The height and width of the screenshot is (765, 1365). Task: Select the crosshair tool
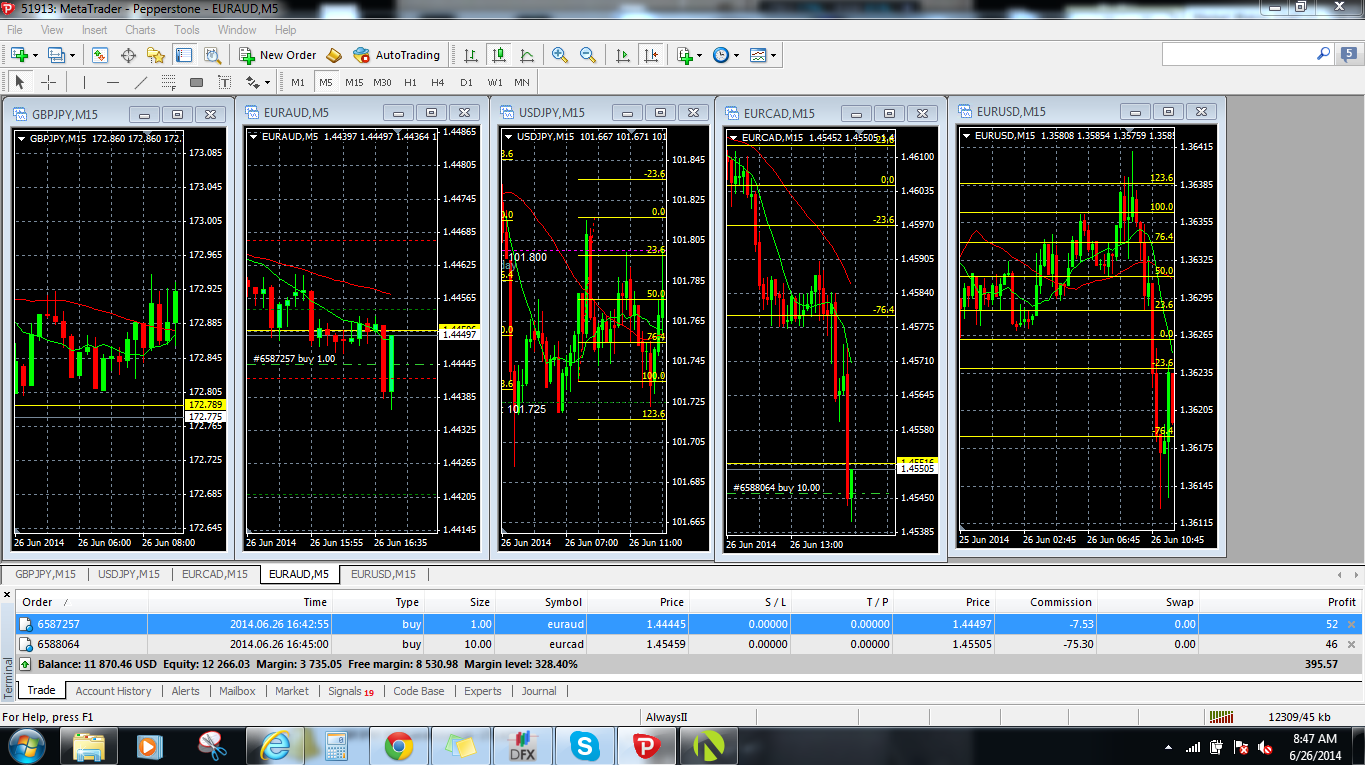click(48, 82)
